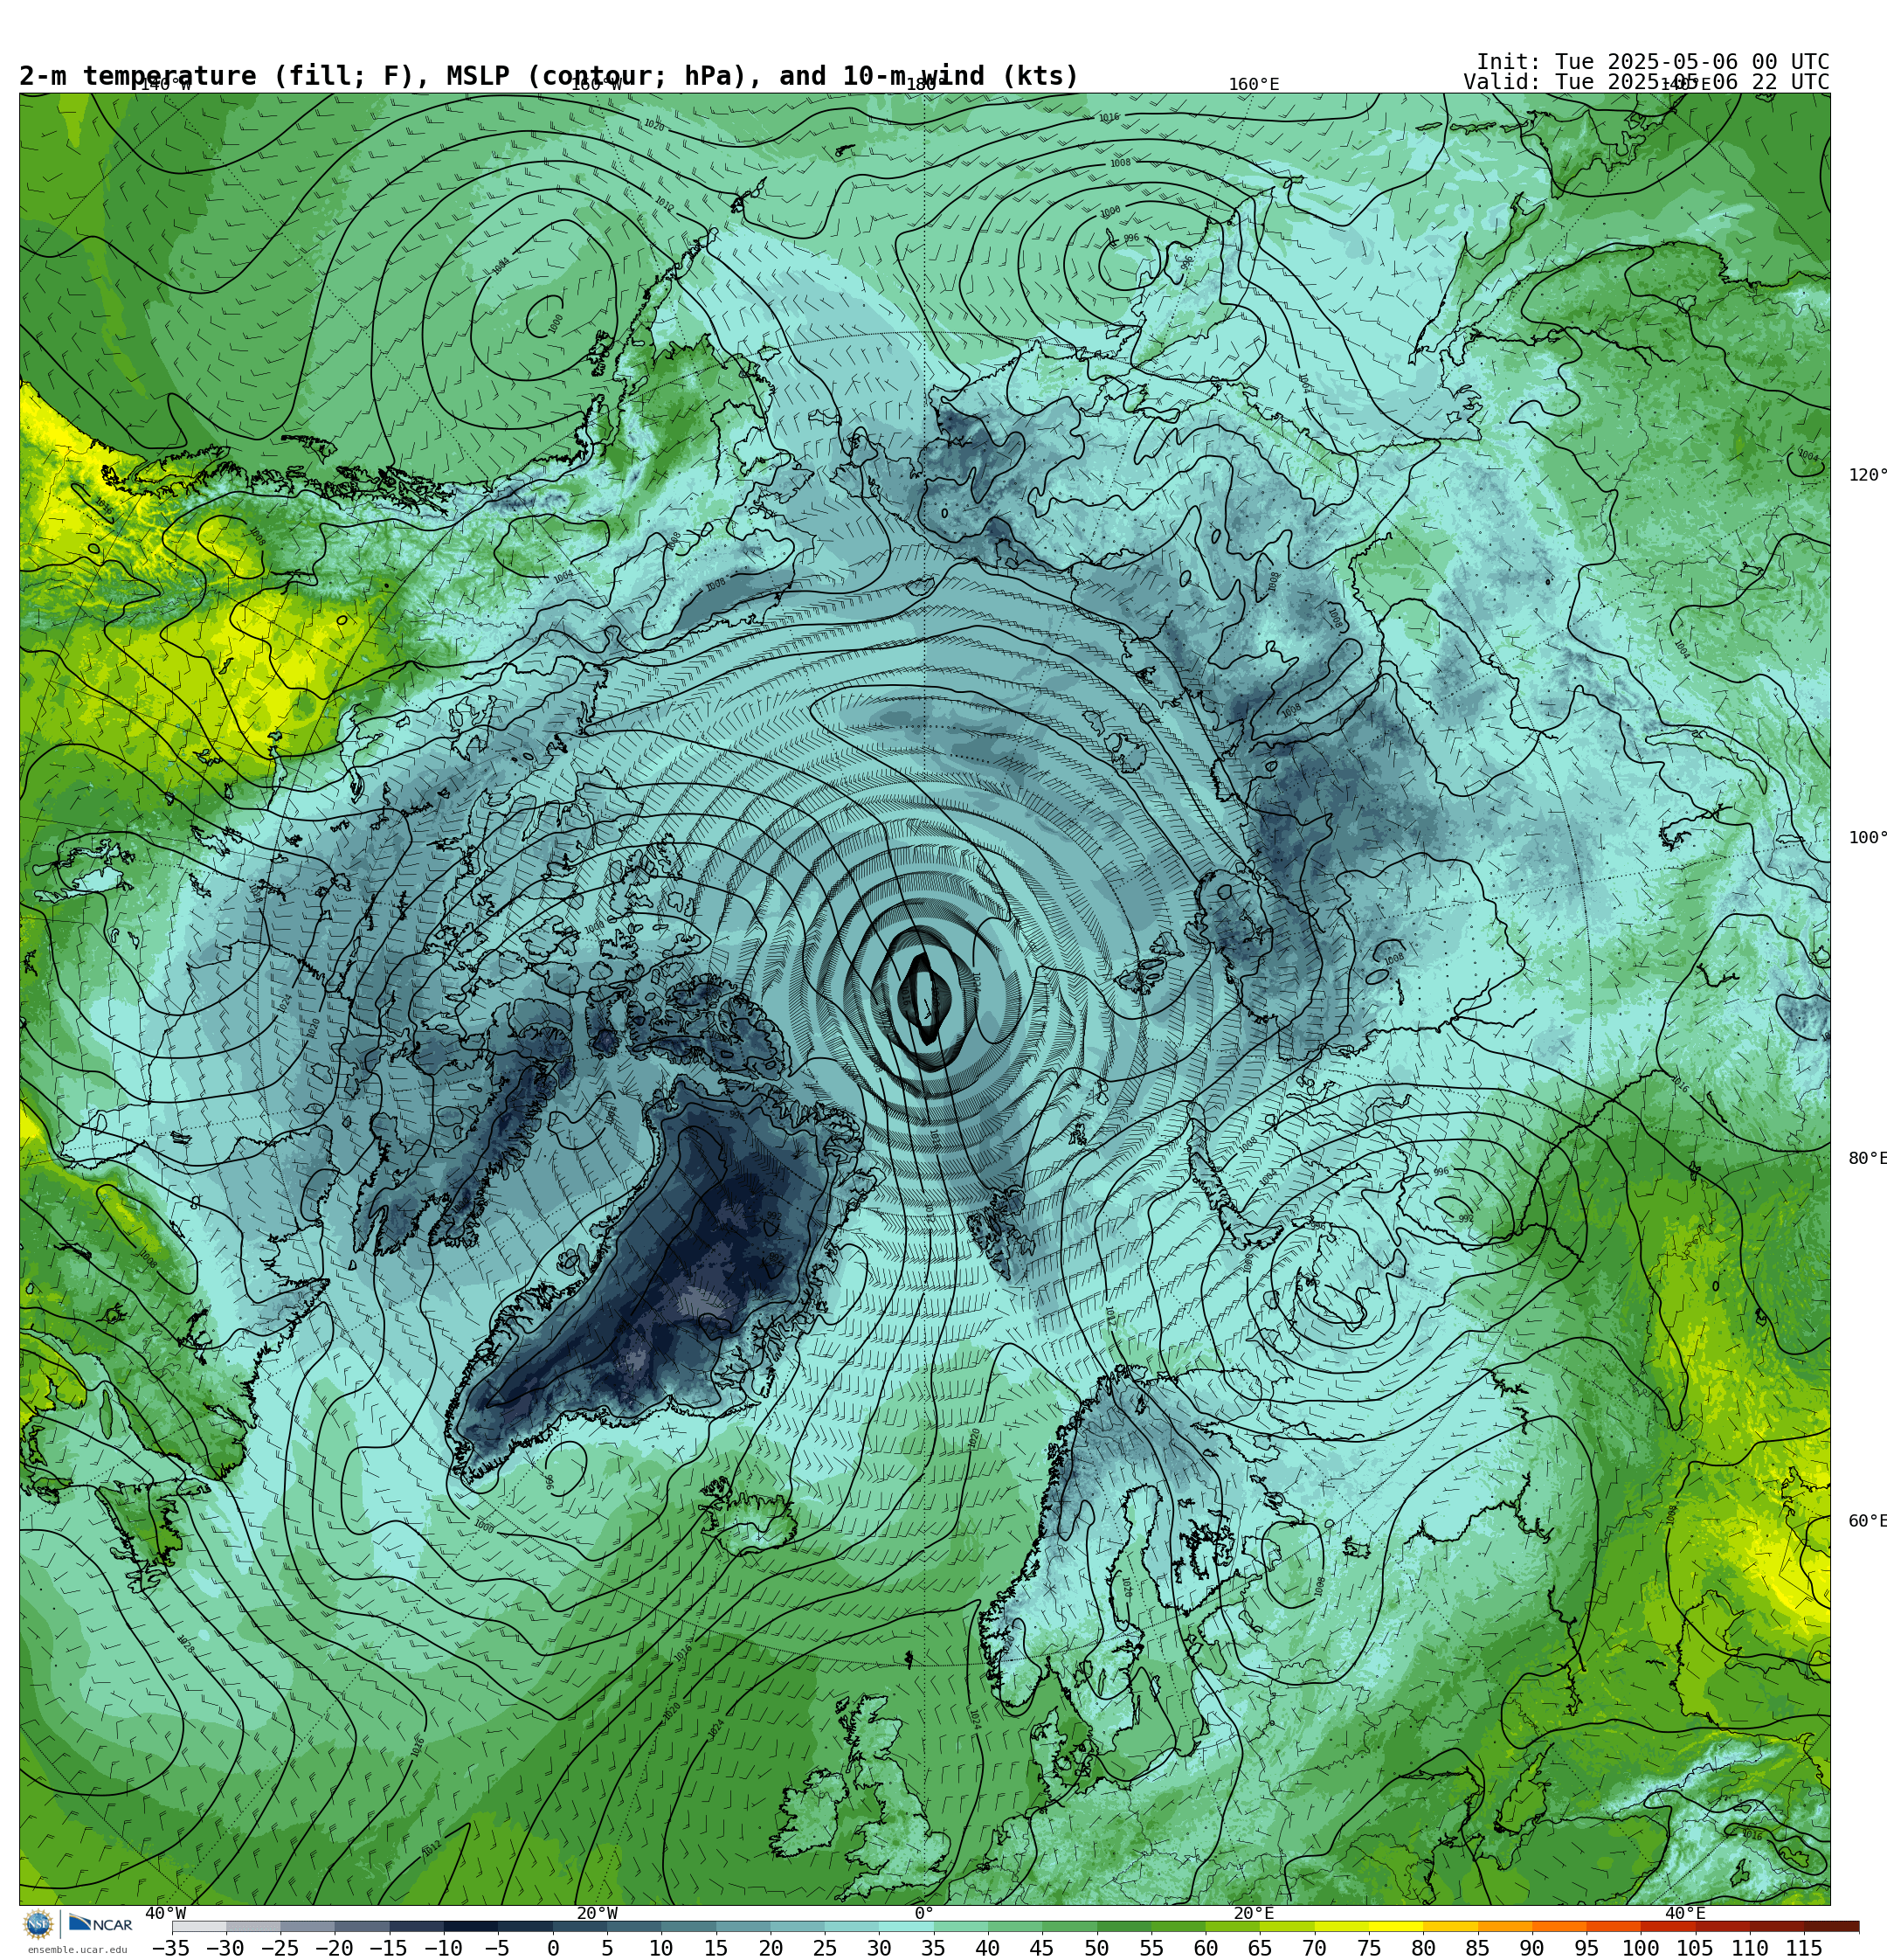Open the ensemble.ucar.edu link text
The image size is (1887, 1960).
(77, 1949)
